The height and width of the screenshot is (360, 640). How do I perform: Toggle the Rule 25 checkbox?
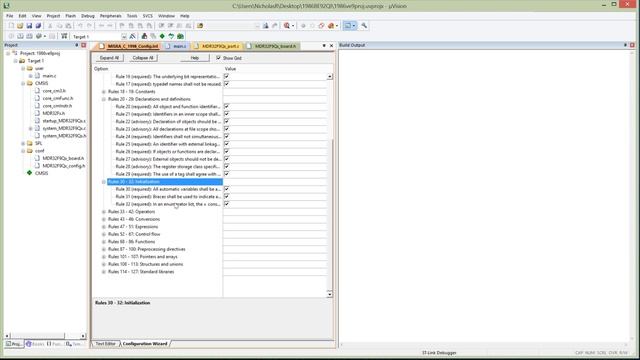[227, 144]
